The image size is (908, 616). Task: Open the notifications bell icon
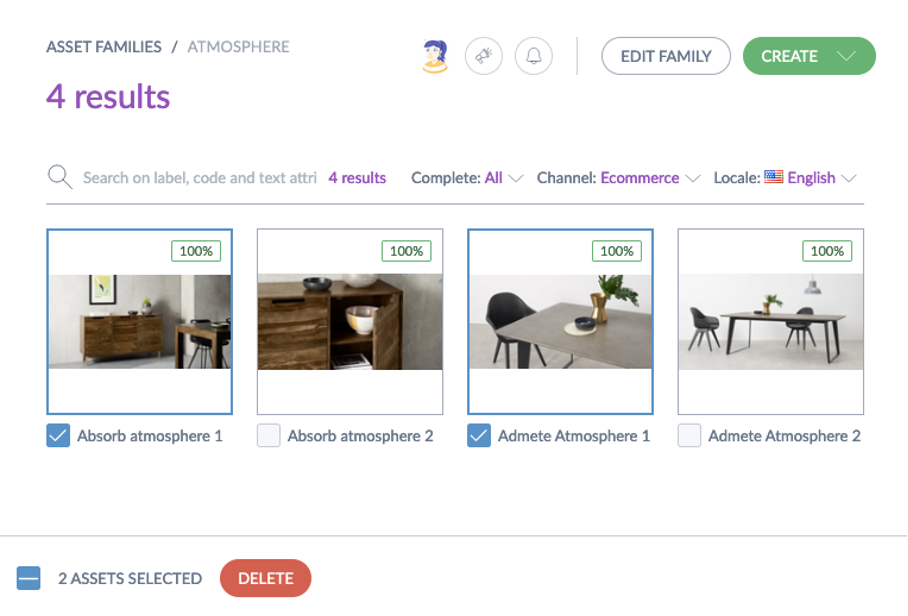533,56
